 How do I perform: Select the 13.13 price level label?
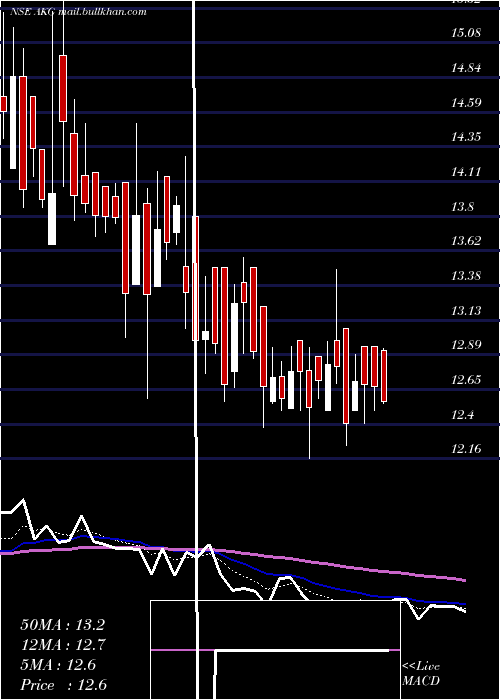pyautogui.click(x=466, y=310)
